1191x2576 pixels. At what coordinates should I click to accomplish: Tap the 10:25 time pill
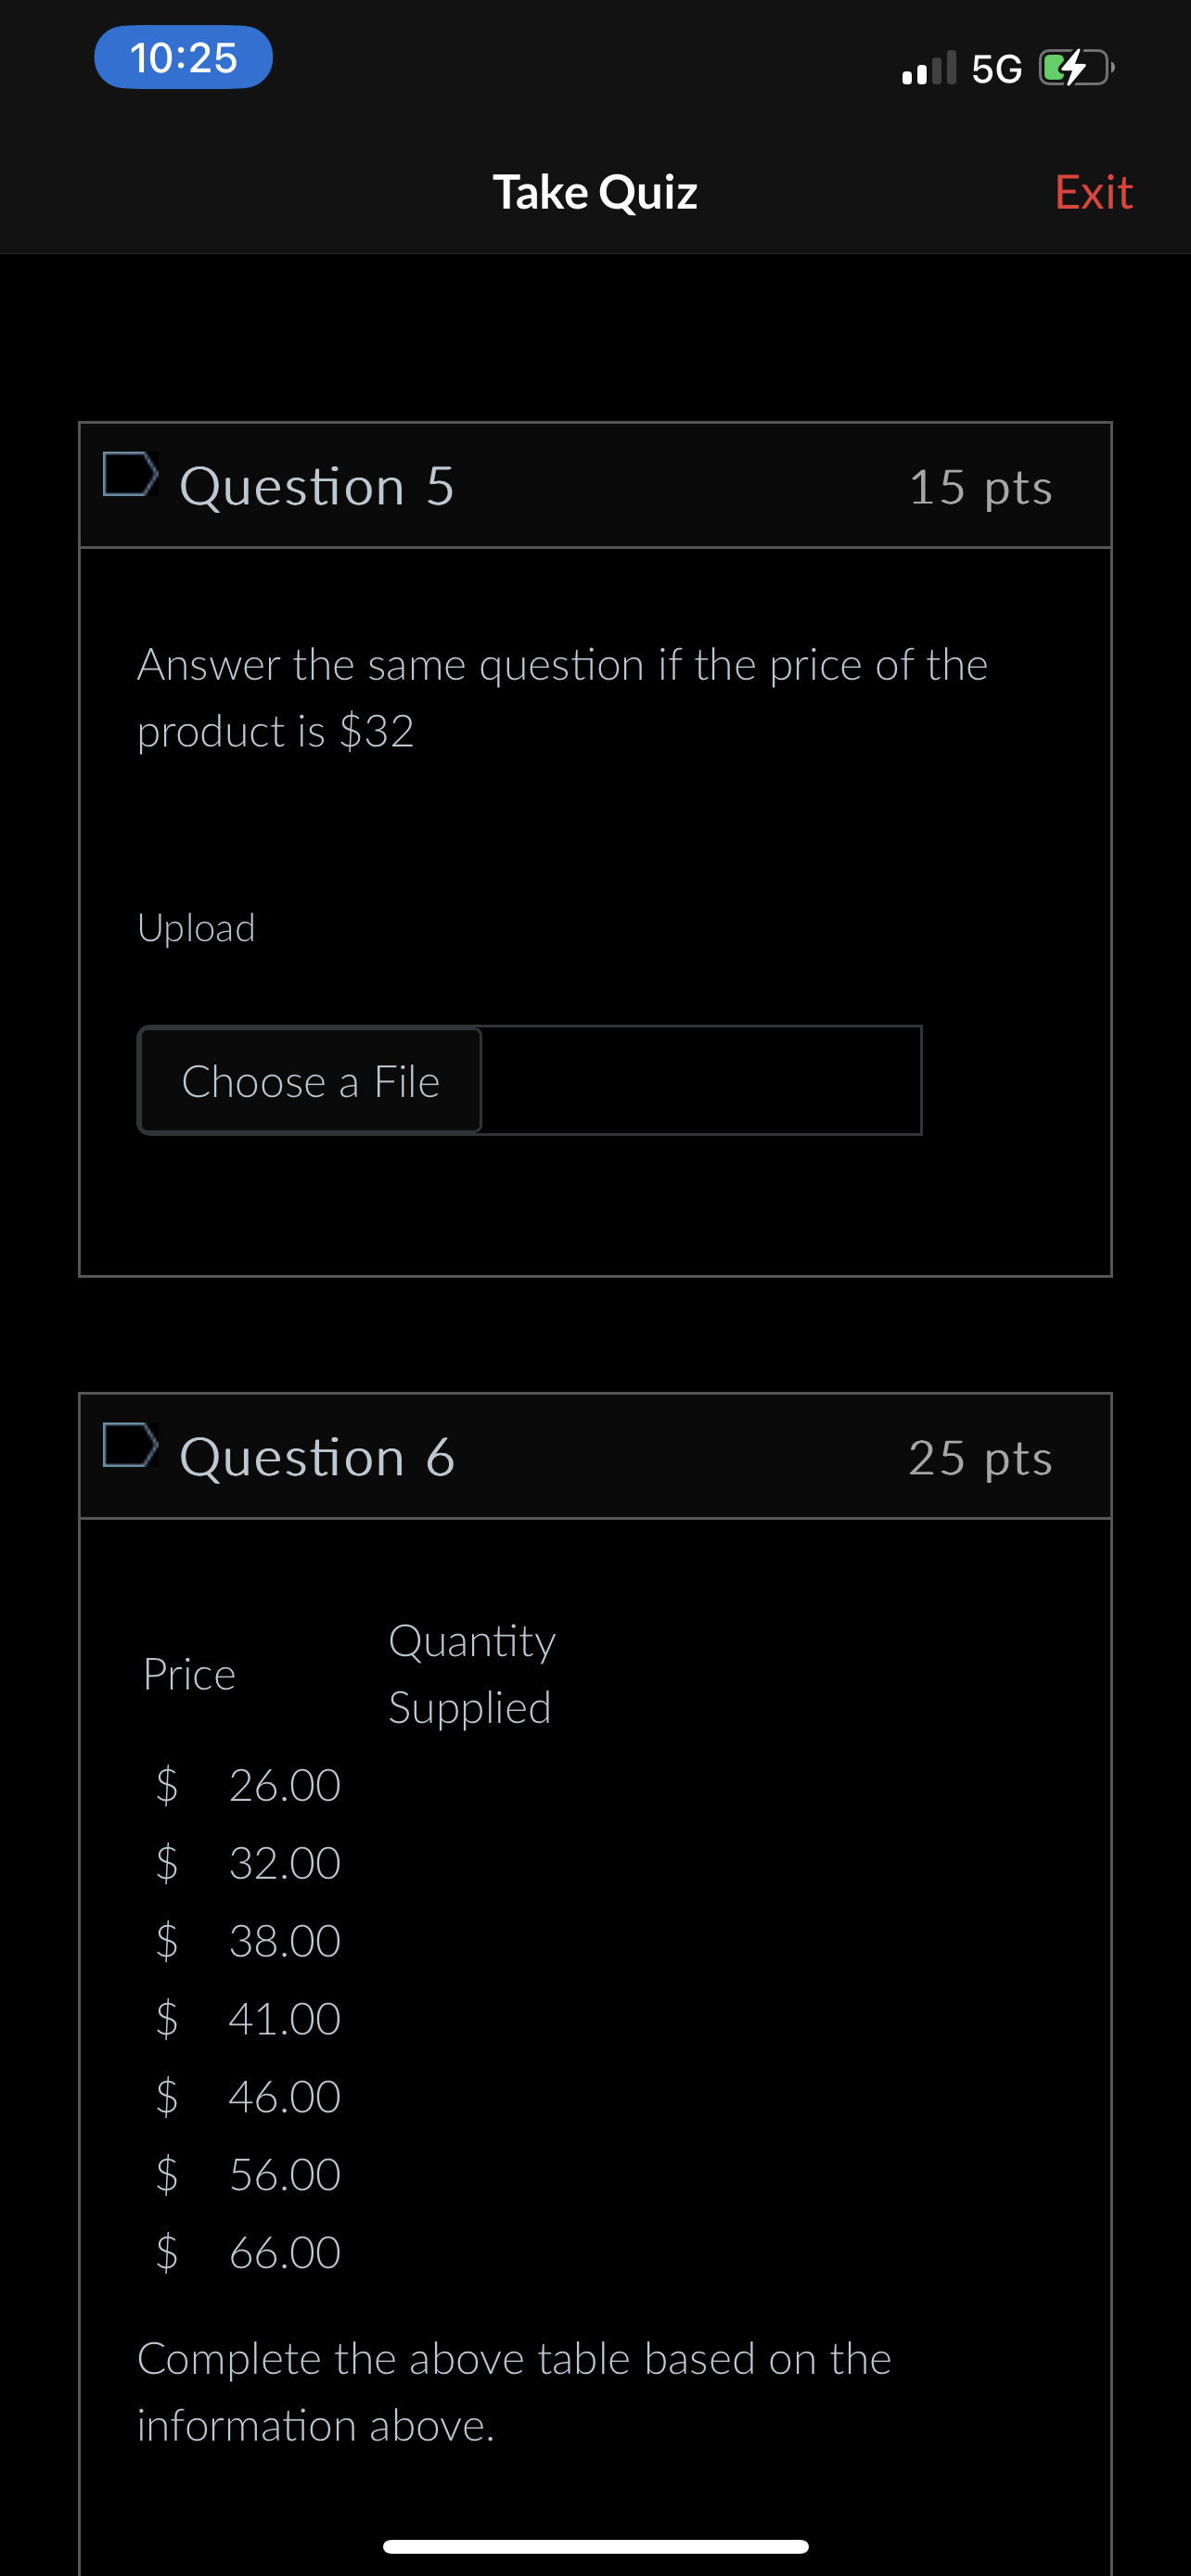click(182, 57)
